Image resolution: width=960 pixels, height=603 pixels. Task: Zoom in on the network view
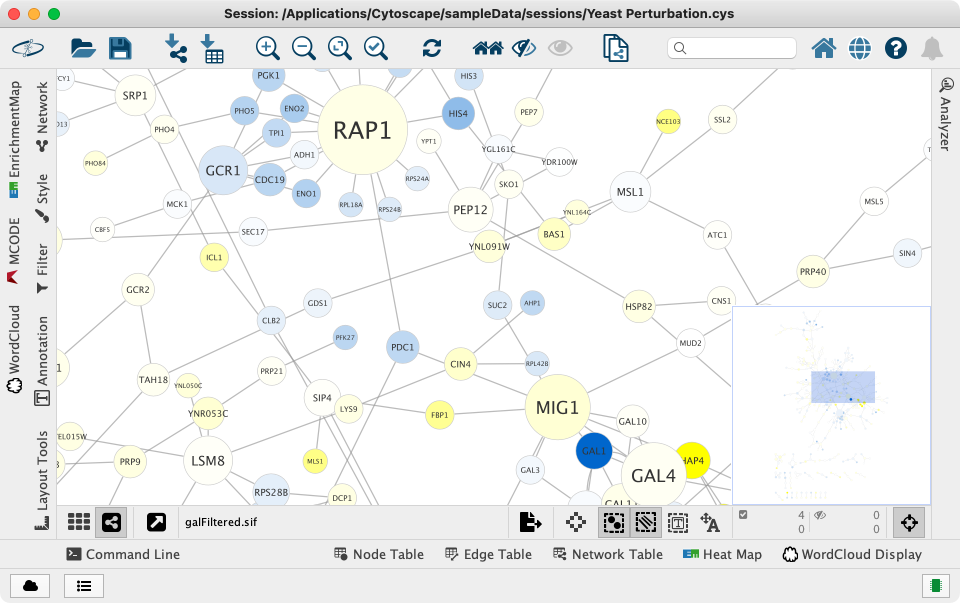[267, 48]
